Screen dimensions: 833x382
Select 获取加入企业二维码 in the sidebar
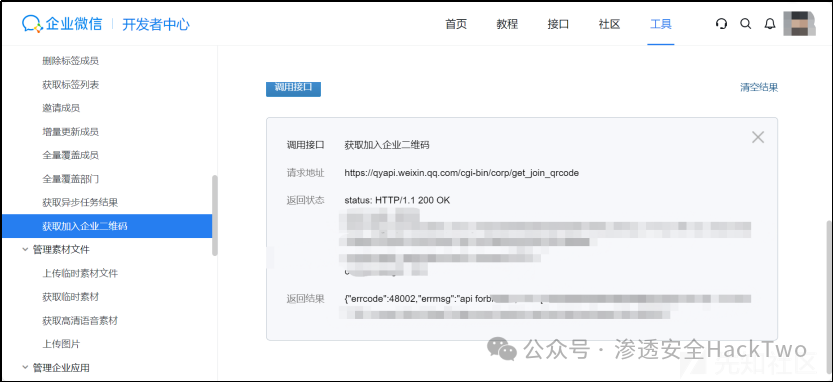click(x=107, y=226)
